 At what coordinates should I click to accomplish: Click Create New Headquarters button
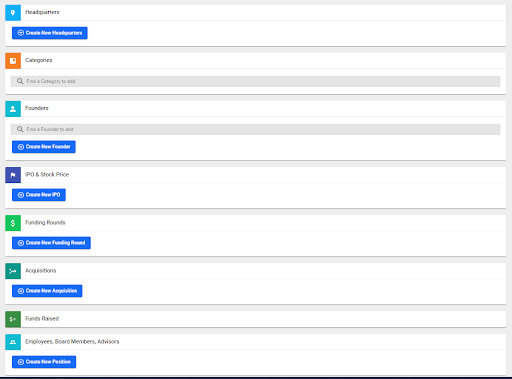click(50, 33)
